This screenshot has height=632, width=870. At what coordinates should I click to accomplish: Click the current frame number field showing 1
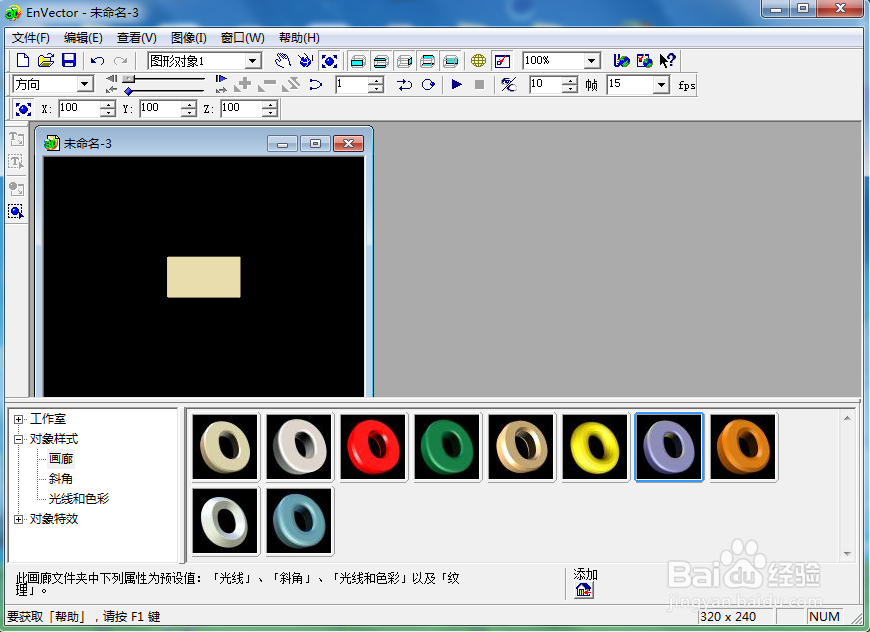click(x=351, y=84)
